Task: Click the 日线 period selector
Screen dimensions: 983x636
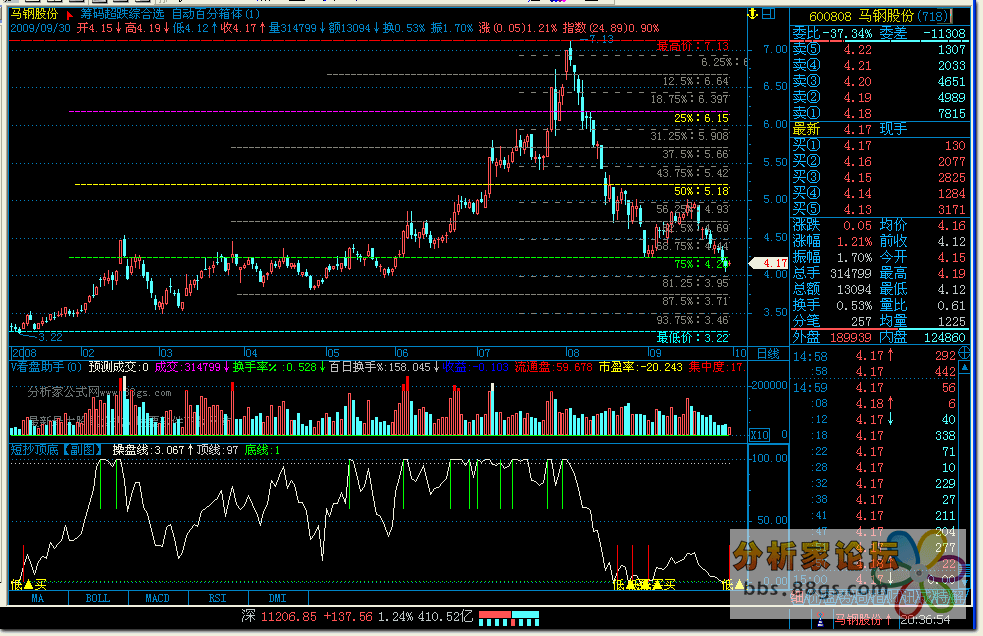Action: 768,353
